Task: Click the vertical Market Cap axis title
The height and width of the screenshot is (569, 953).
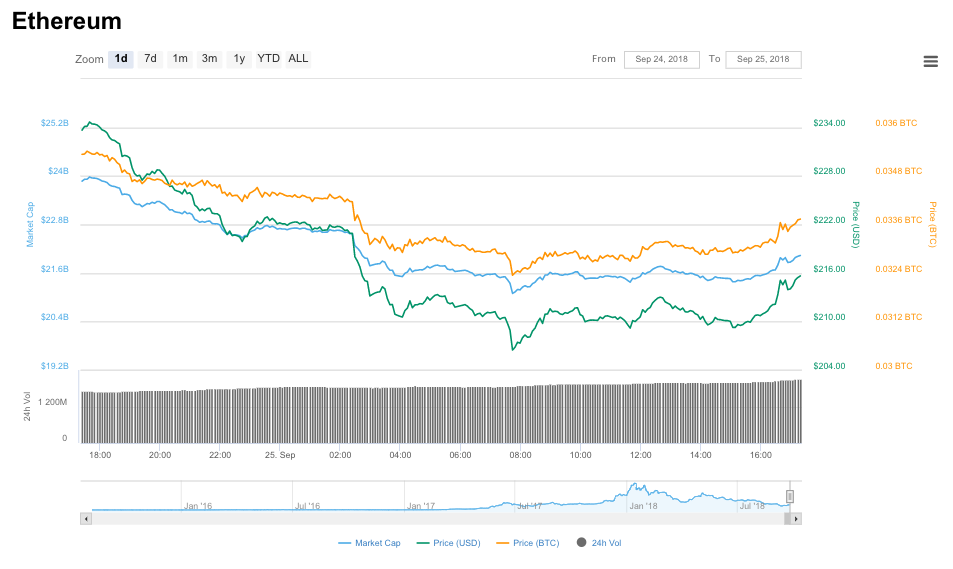Action: click(x=30, y=225)
